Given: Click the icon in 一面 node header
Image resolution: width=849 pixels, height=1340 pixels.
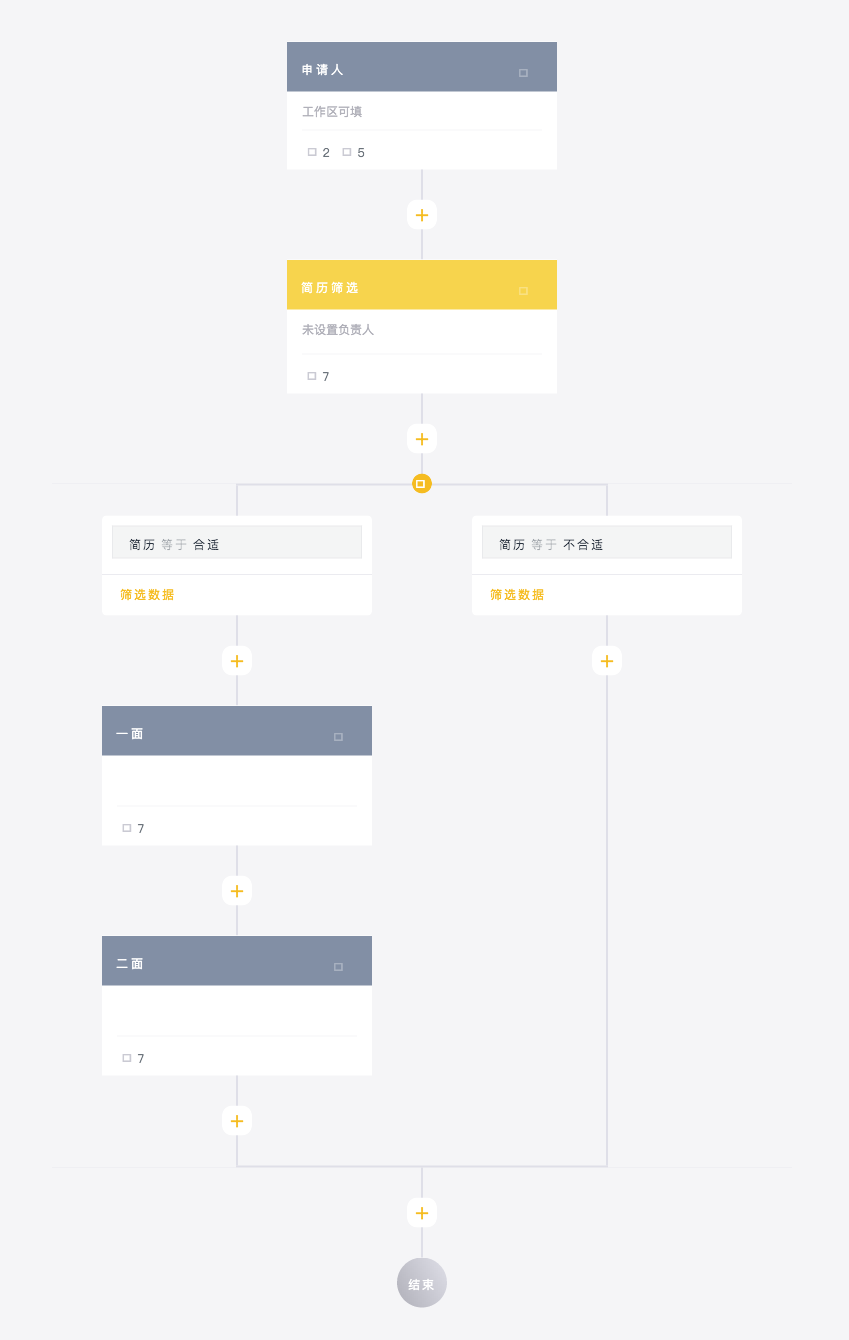Looking at the screenshot, I should click(338, 737).
